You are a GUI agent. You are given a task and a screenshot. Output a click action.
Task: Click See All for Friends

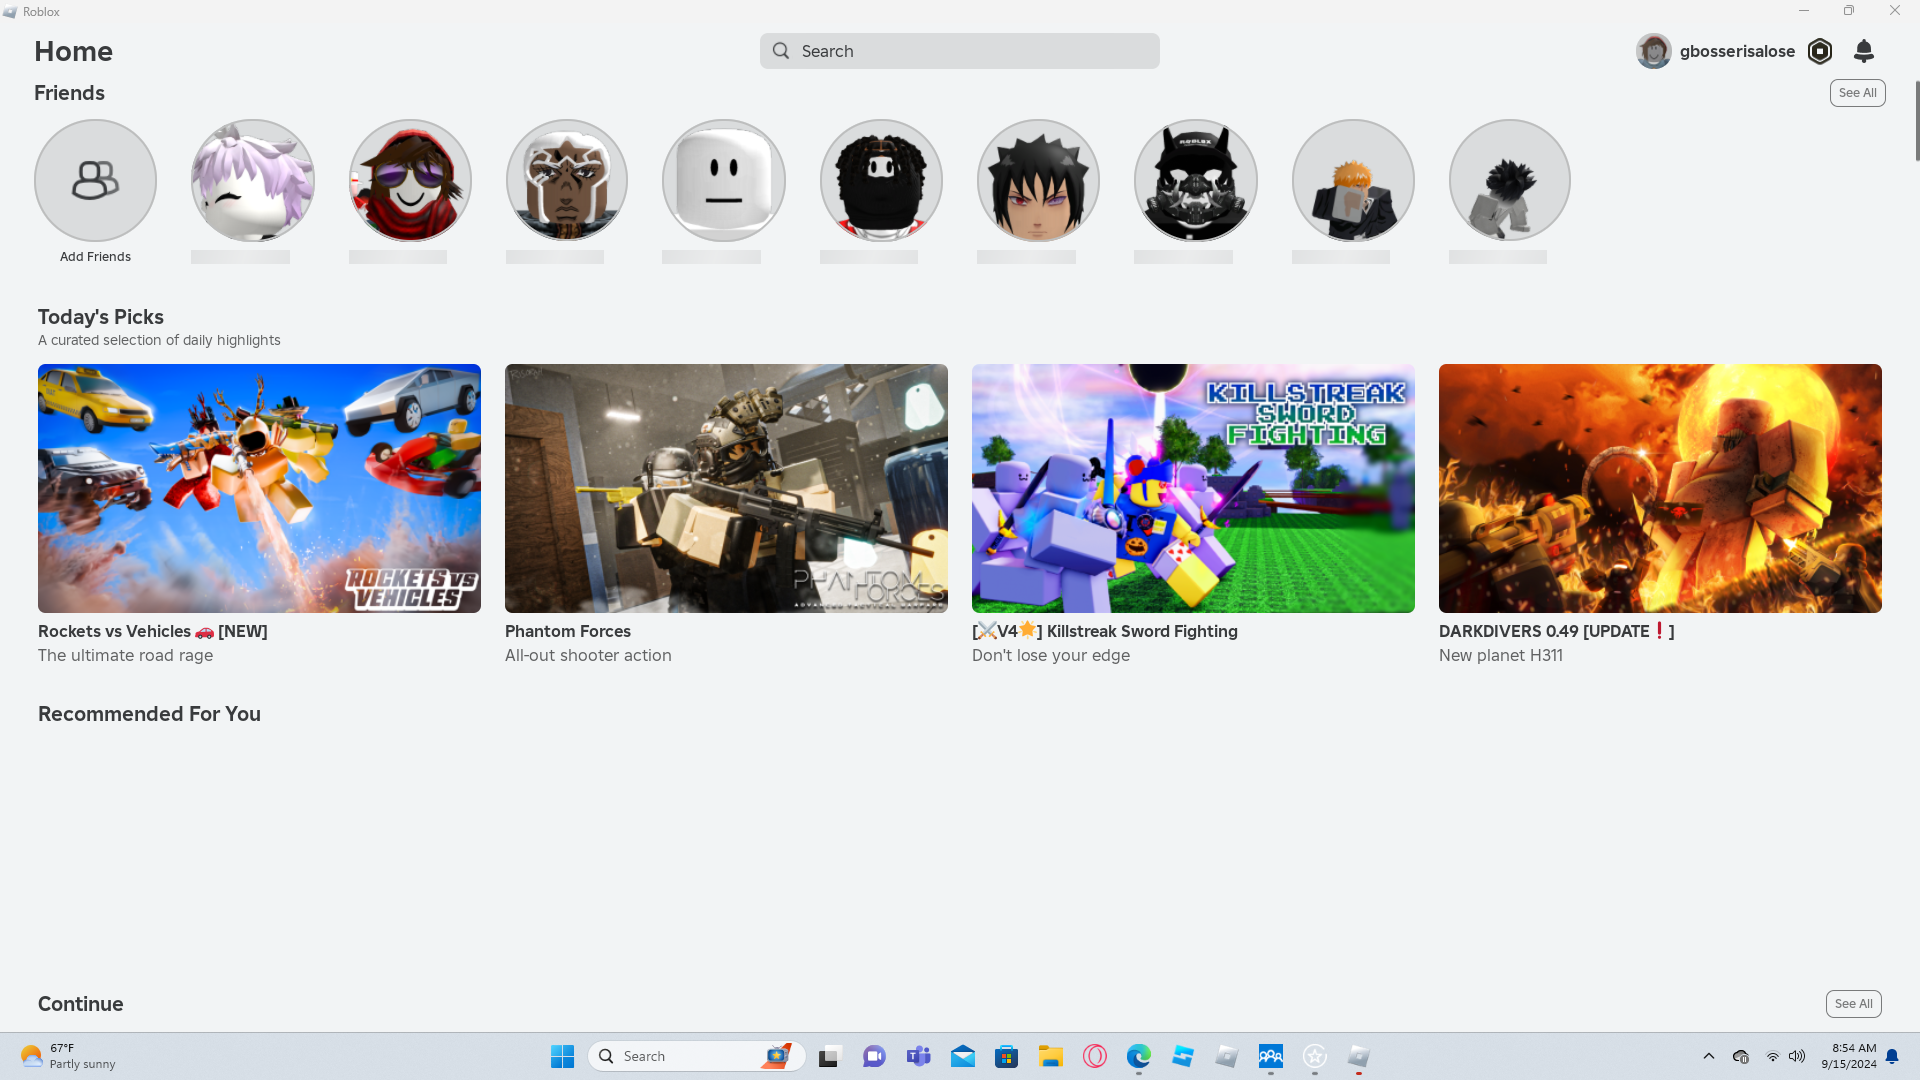coord(1857,93)
